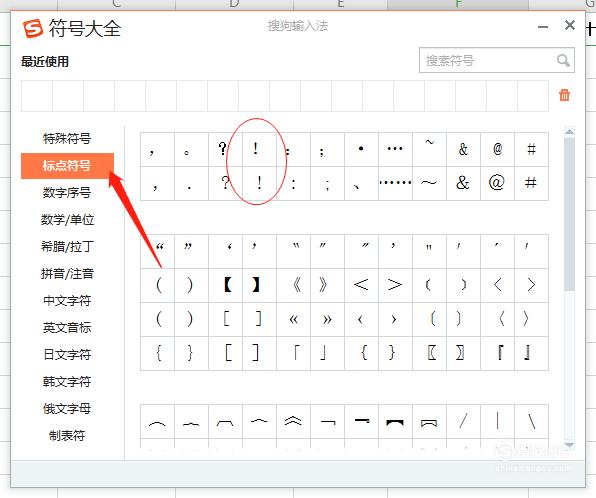This screenshot has width=596, height=498.
Task: Select the 制表符 category
Action: click(67, 435)
